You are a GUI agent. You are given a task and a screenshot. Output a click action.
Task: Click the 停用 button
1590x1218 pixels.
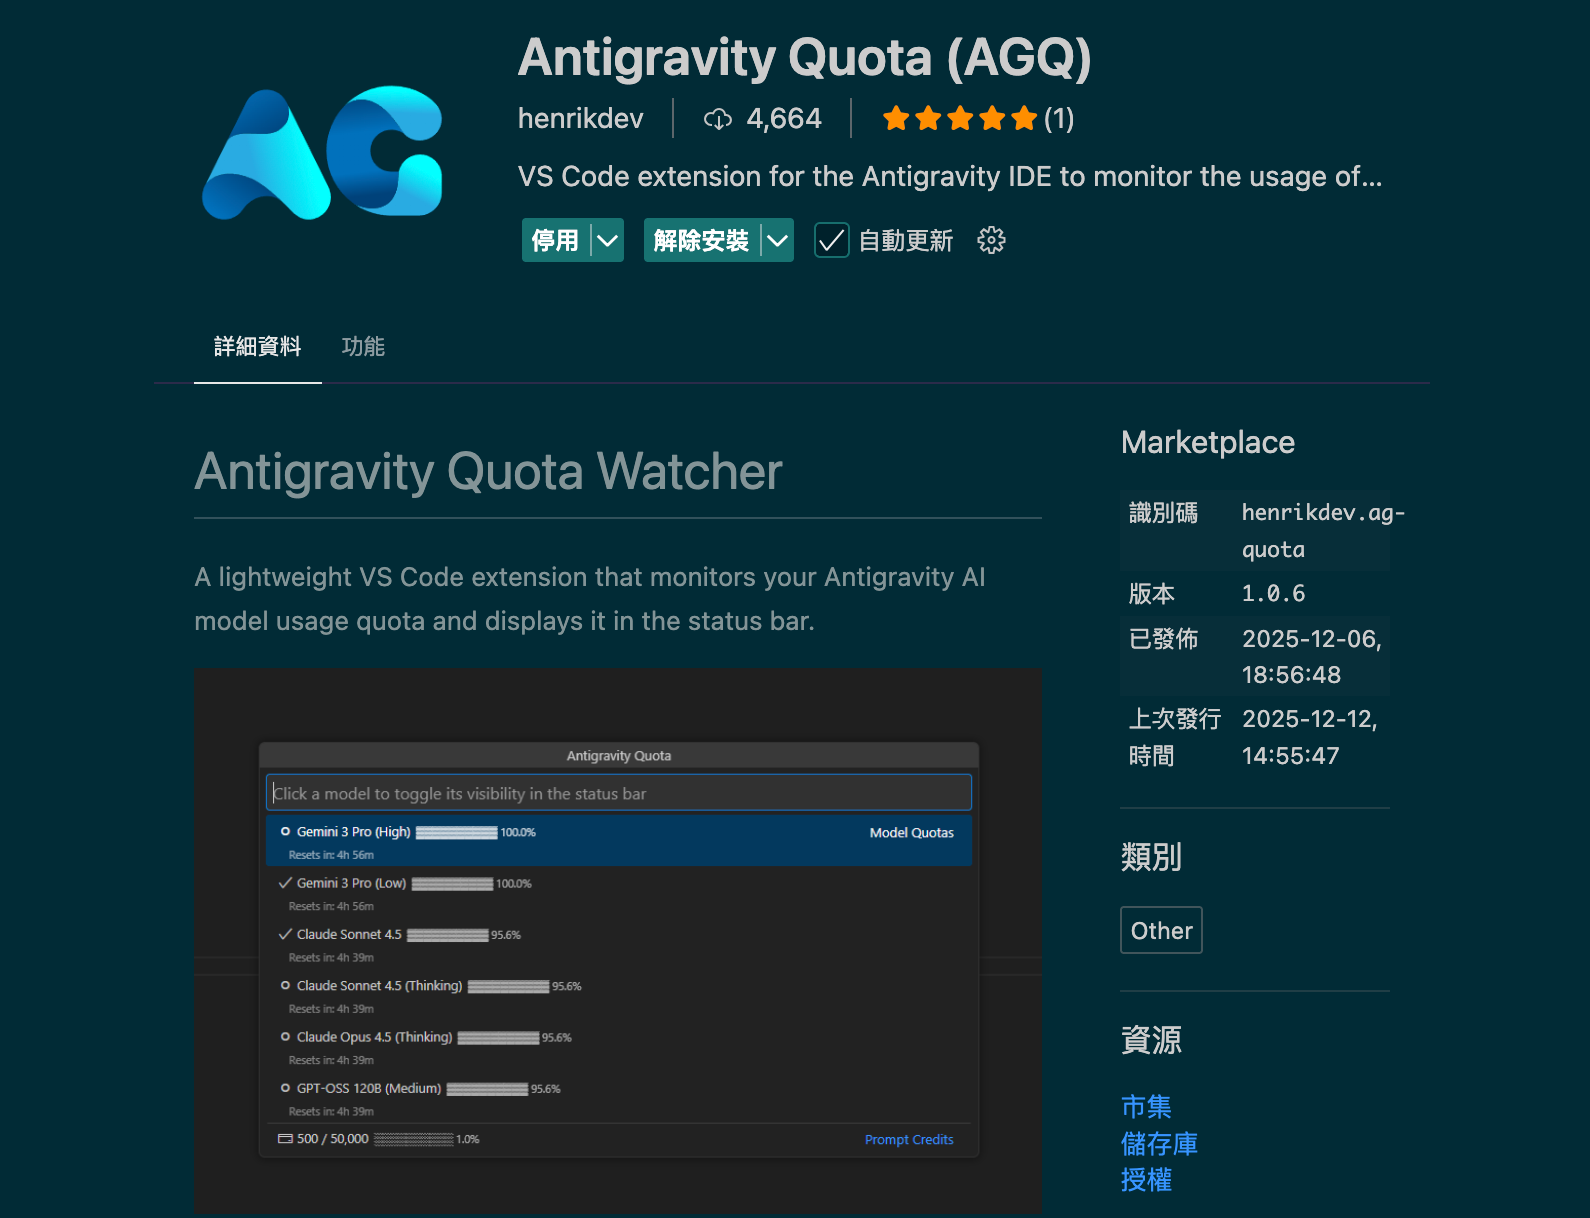coord(555,240)
